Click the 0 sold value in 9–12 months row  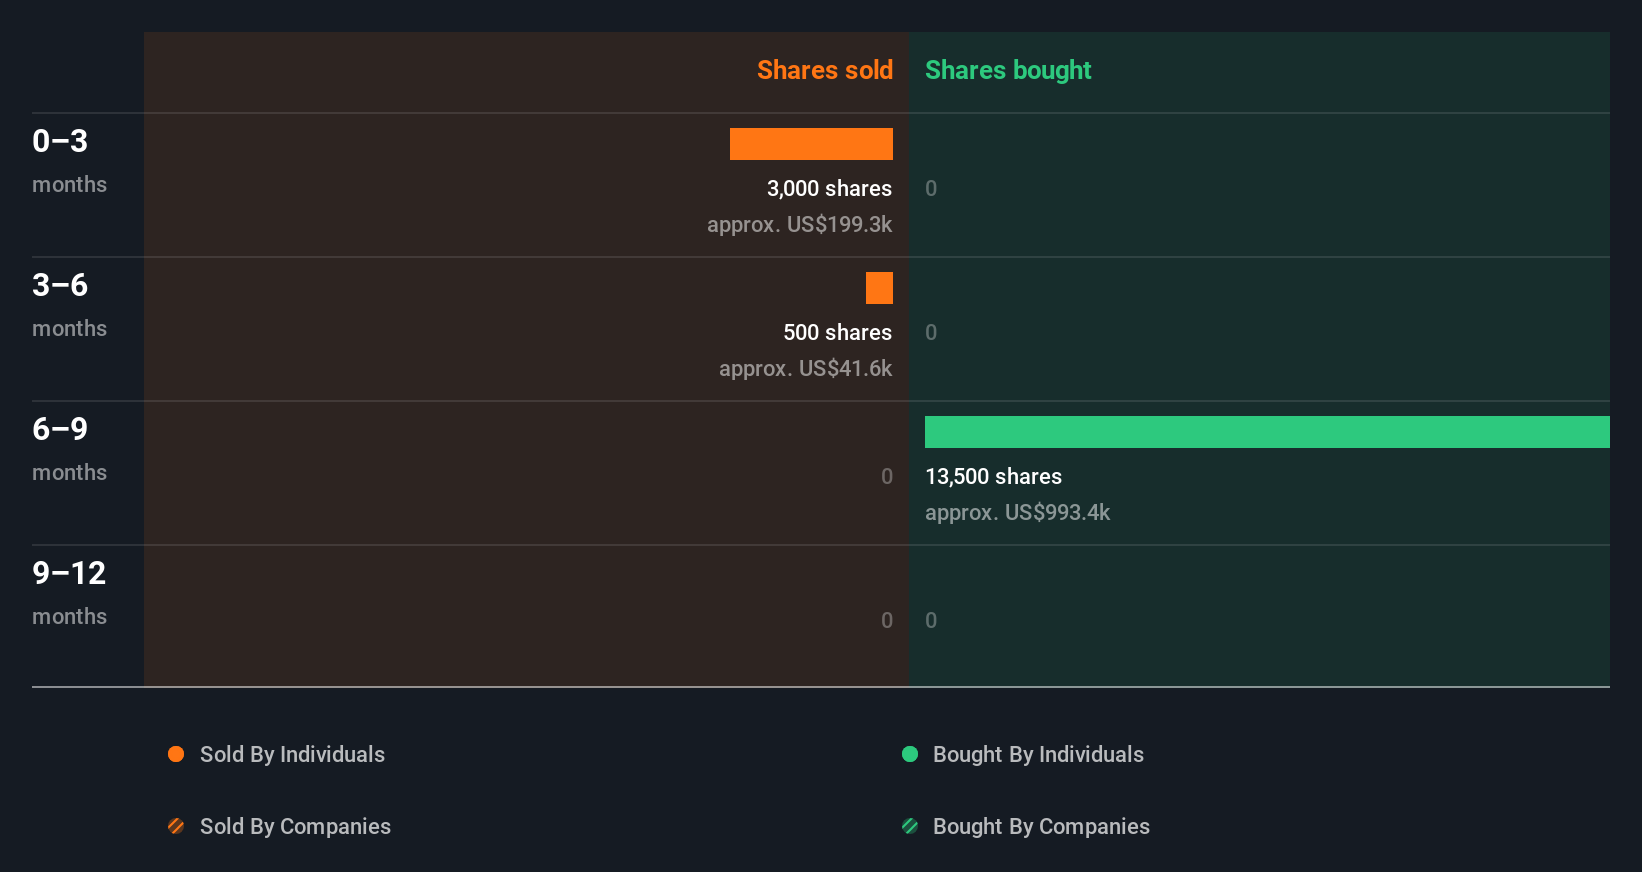[887, 620]
